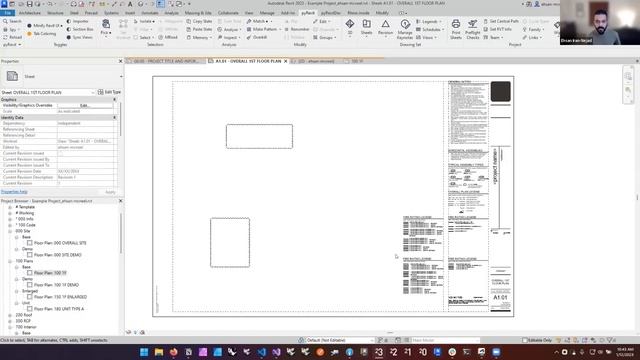Open Firefox from the taskbar

pyautogui.click(x=173, y=352)
